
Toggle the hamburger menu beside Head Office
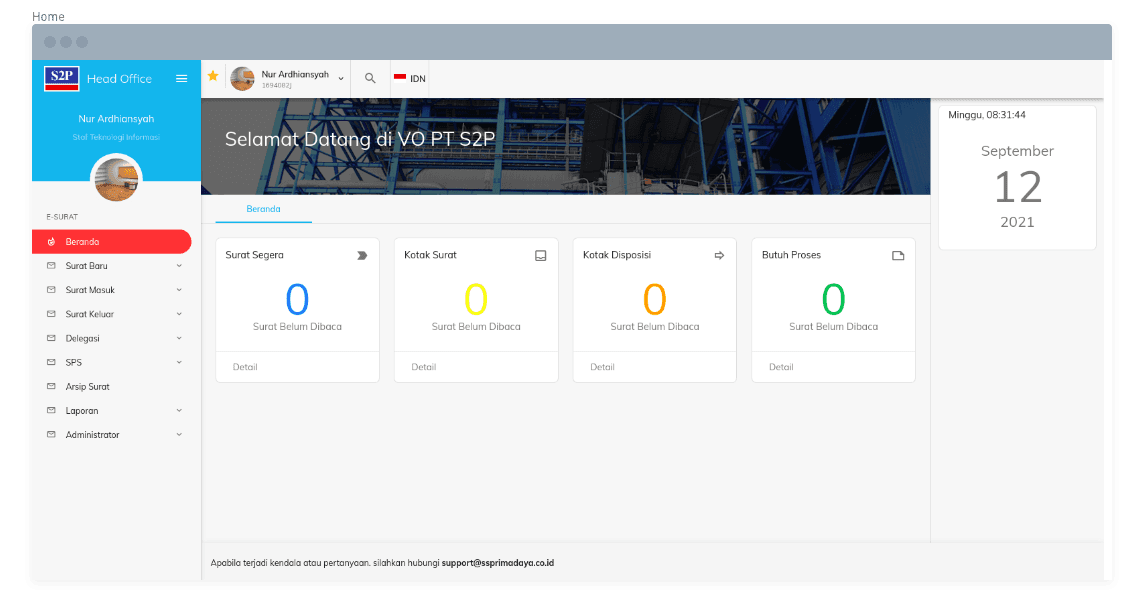point(182,78)
